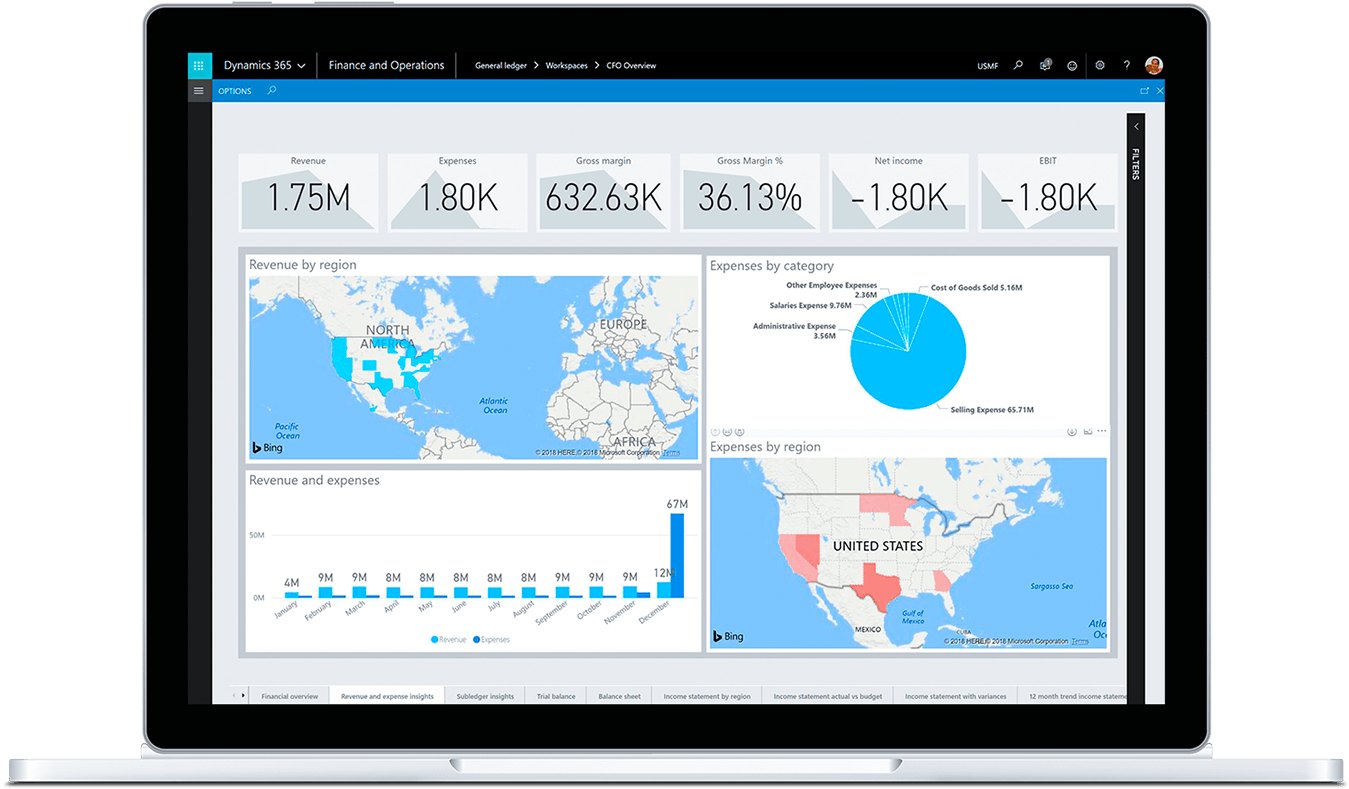Click the OPTIONS menu in the action bar
This screenshot has height=789, width=1349.
(234, 90)
